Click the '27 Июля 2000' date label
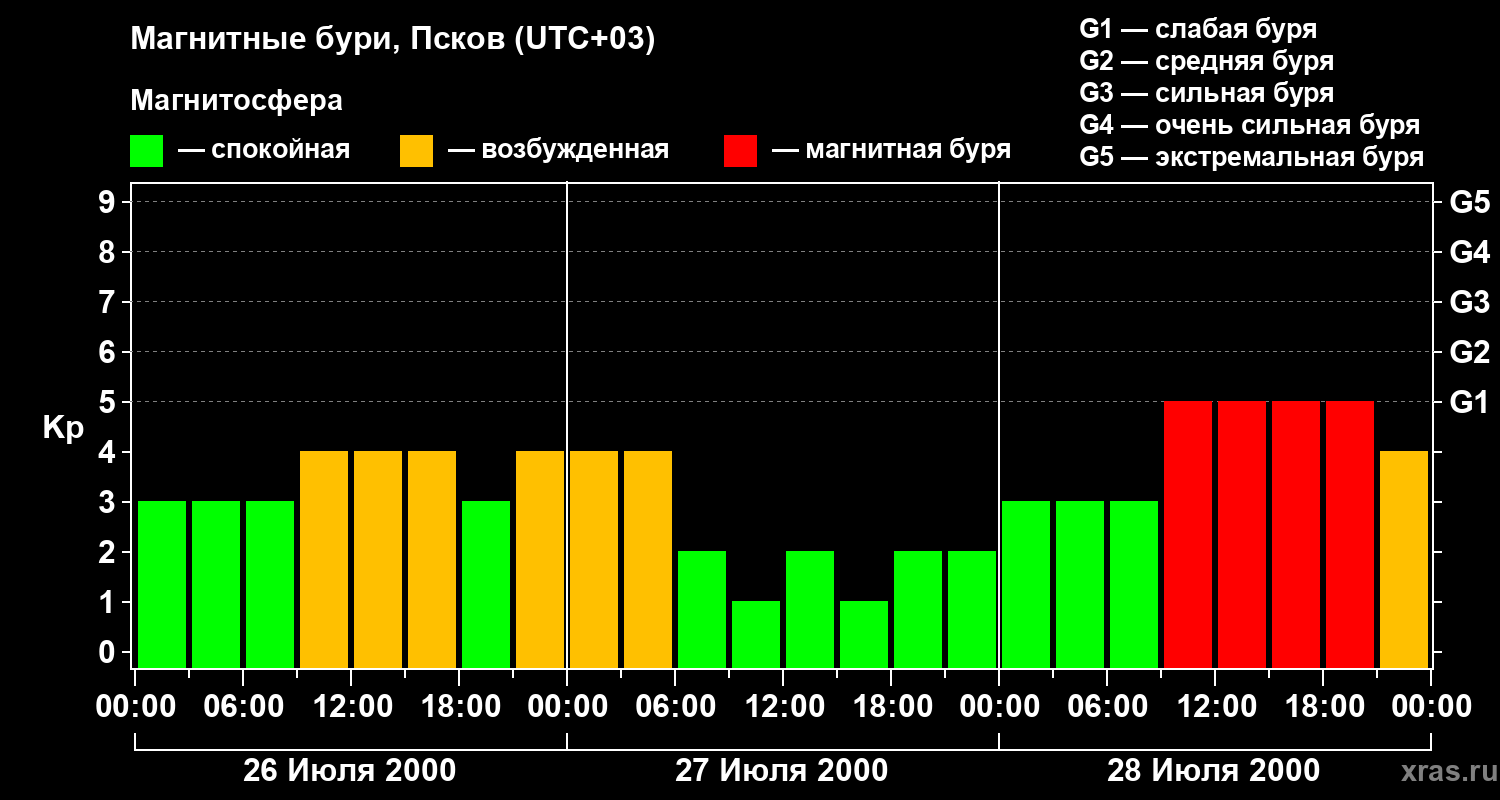 pyautogui.click(x=782, y=771)
